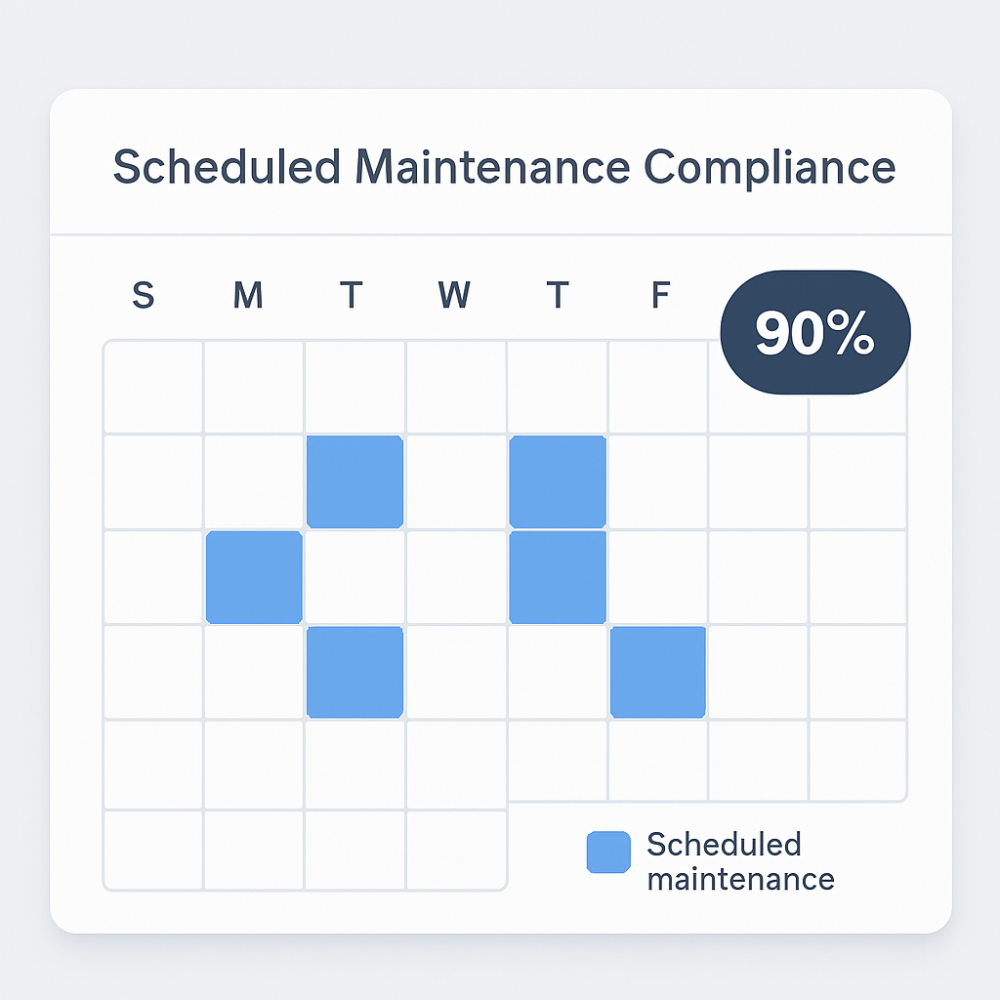Click the empty Sunday cell in first row

point(153,387)
